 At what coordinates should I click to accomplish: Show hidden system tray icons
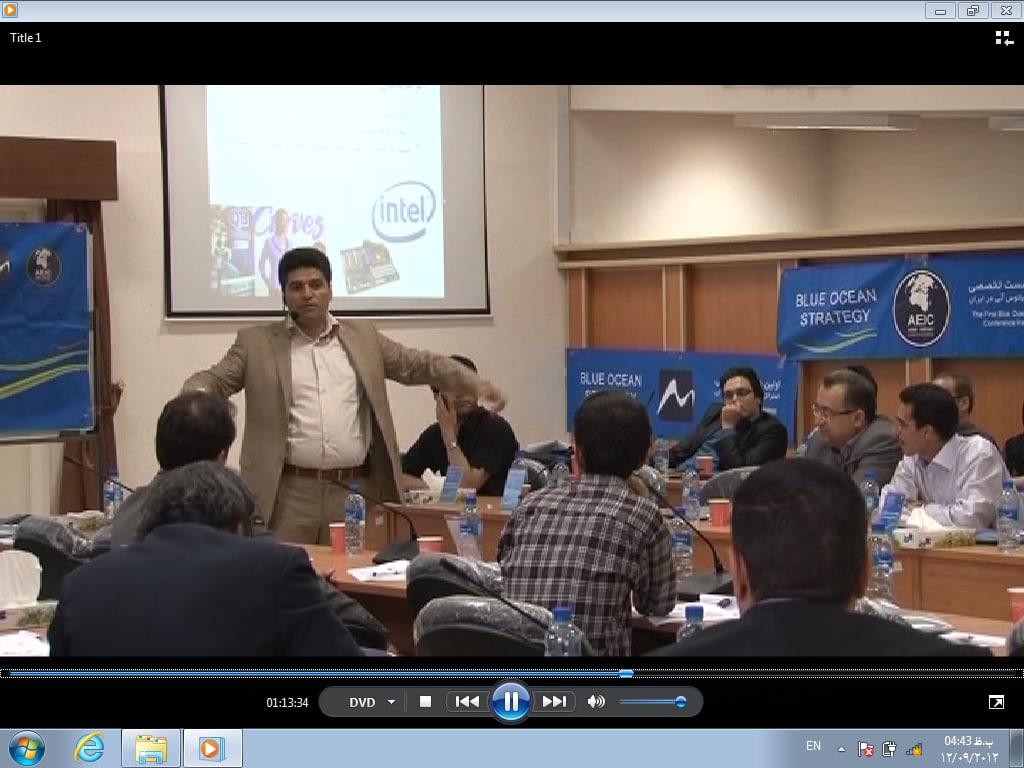(x=842, y=749)
